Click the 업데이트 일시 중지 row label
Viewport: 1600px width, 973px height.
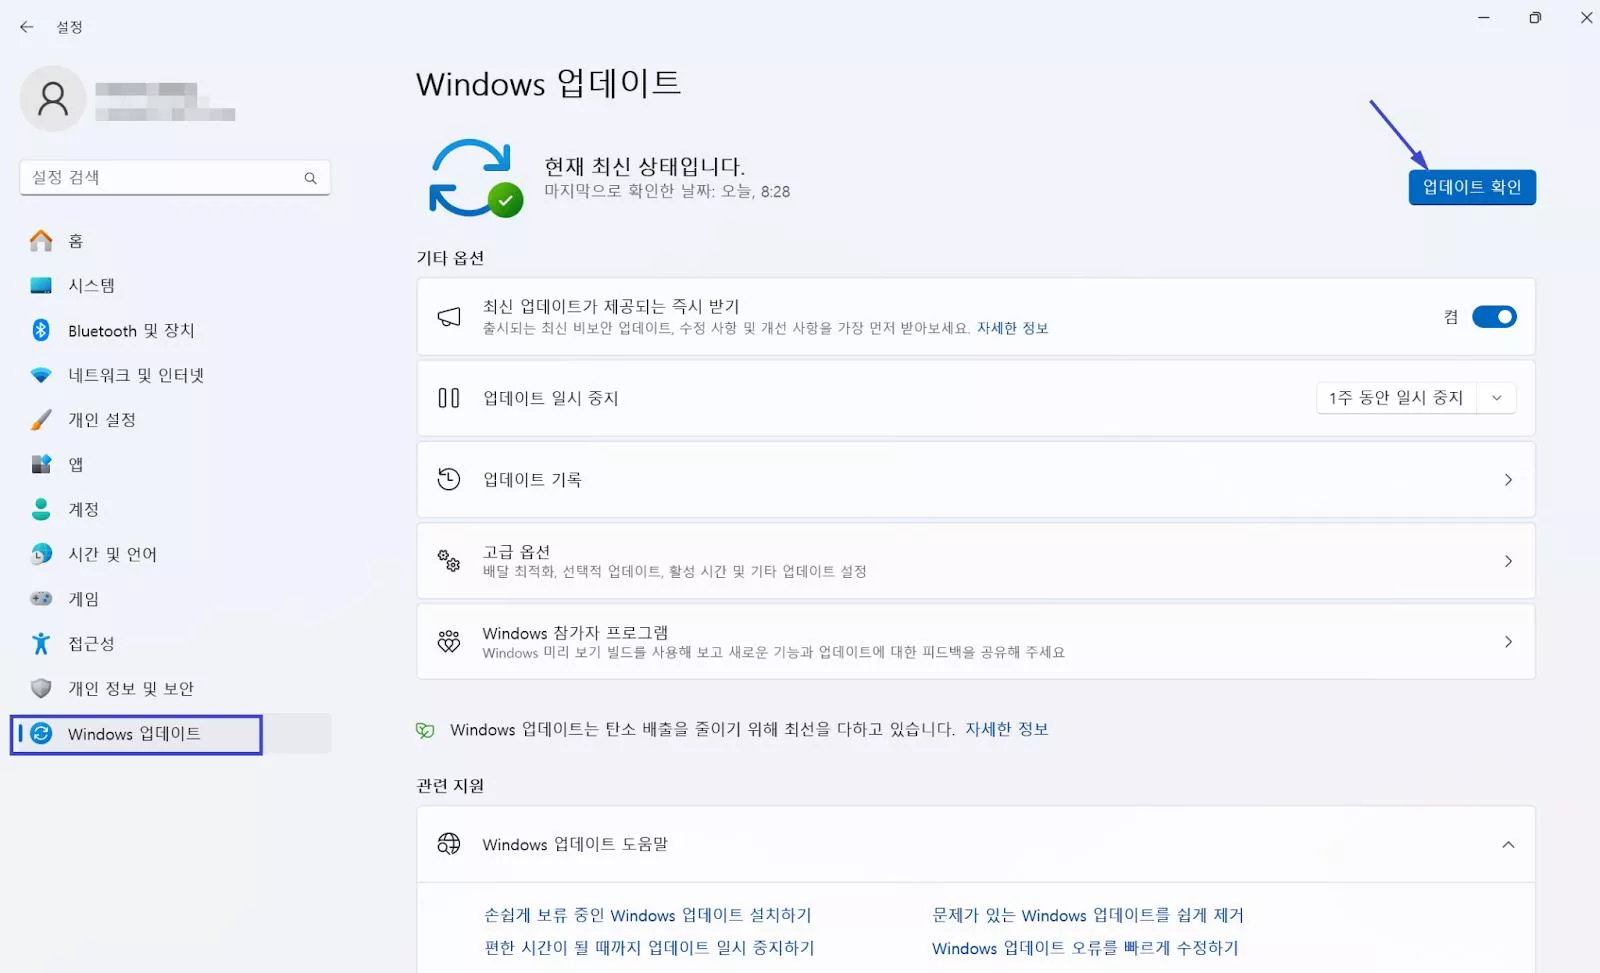[551, 398]
